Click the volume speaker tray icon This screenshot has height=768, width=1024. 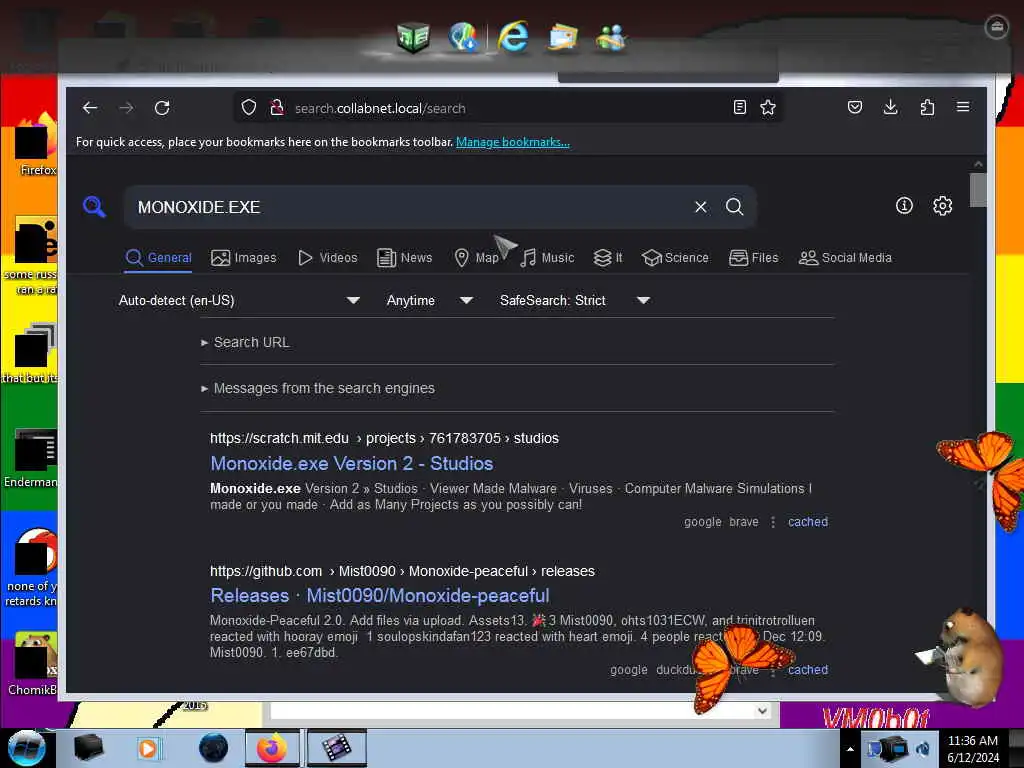923,749
